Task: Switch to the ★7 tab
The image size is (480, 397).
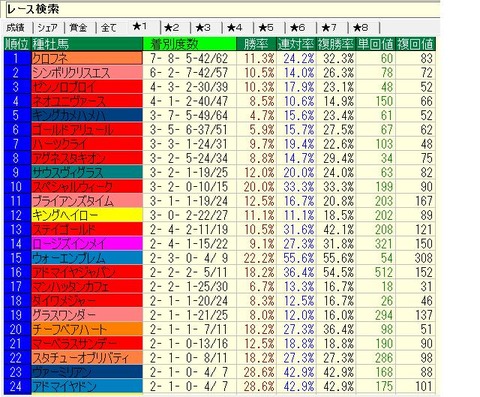Action: point(329,28)
